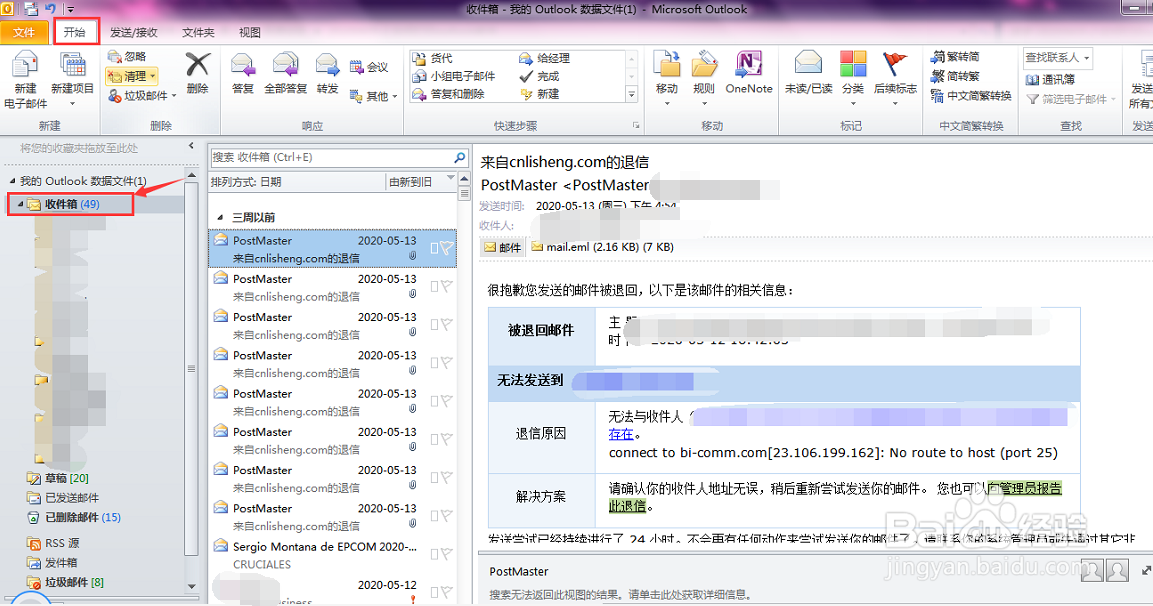Open the 规则 rules button
The width and height of the screenshot is (1153, 606).
tap(704, 79)
